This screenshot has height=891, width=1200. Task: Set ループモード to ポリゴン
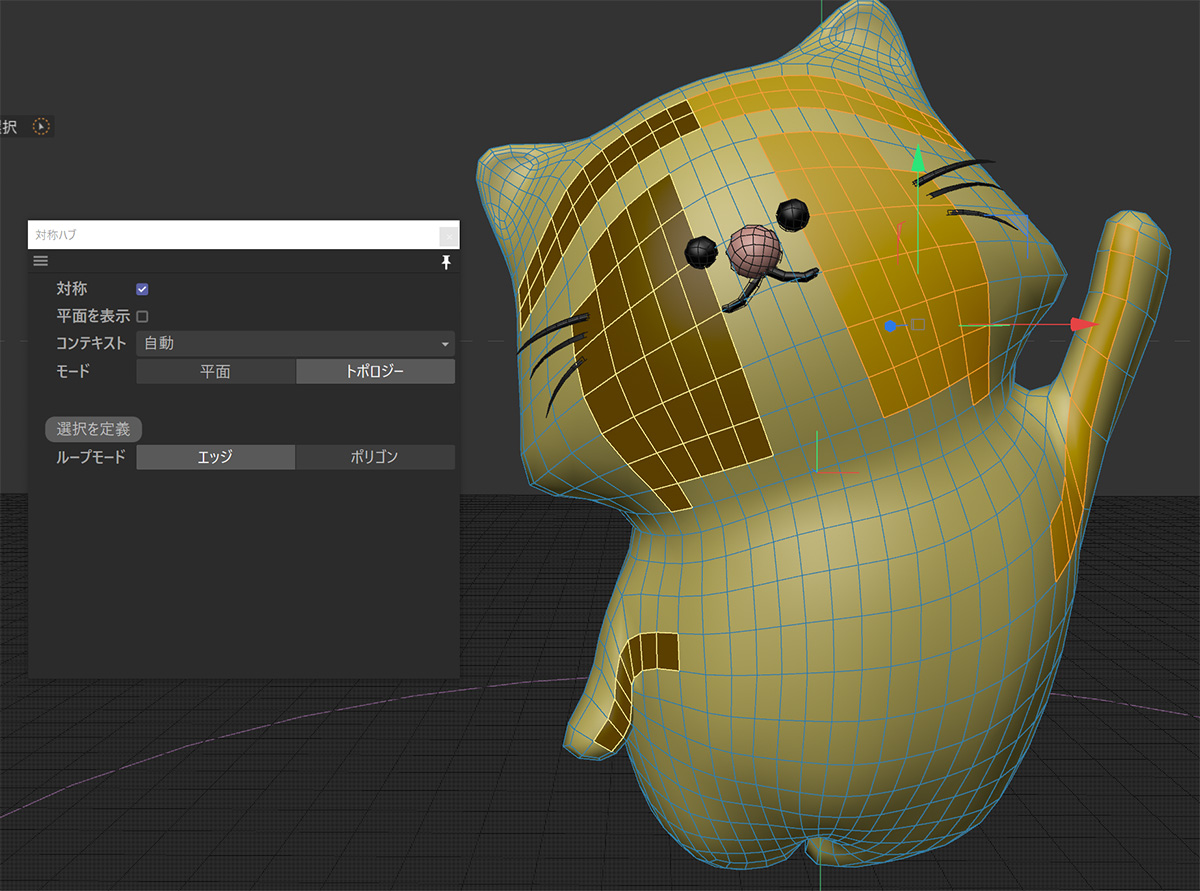[x=375, y=457]
